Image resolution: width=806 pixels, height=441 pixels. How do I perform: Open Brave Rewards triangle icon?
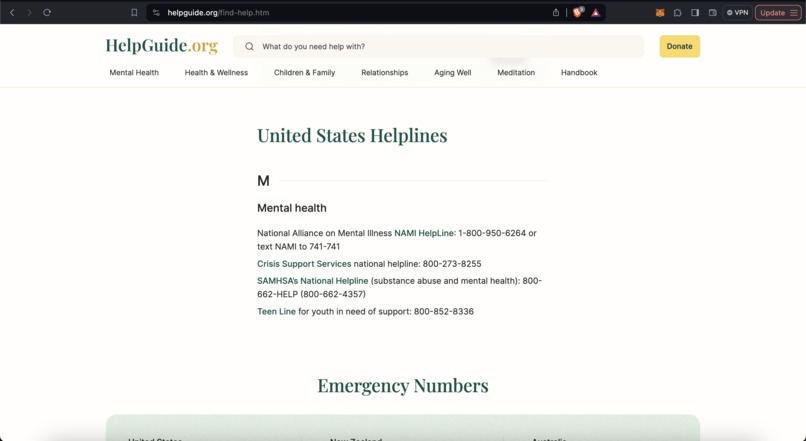click(x=596, y=13)
